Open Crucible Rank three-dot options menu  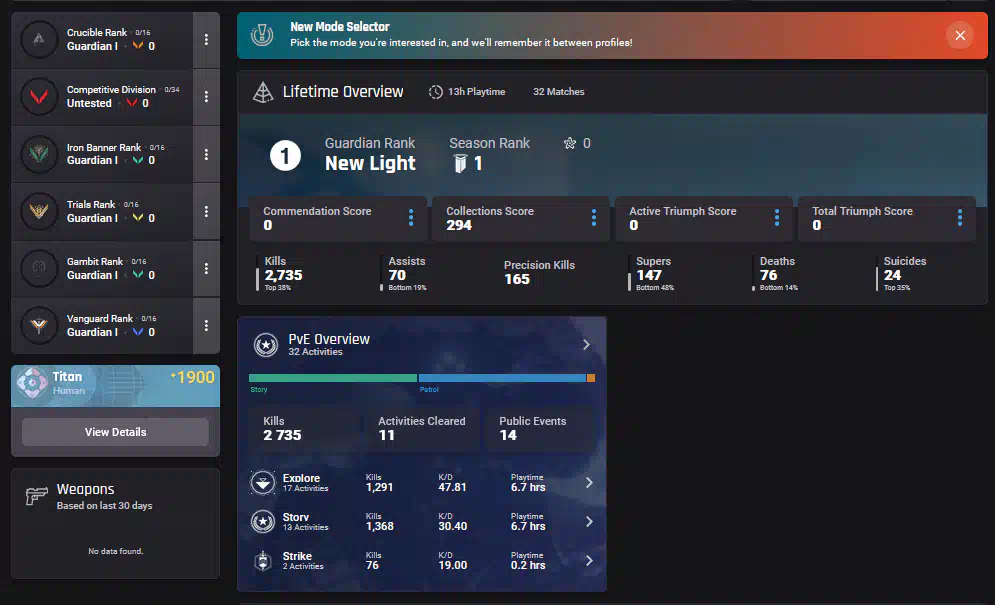206,40
